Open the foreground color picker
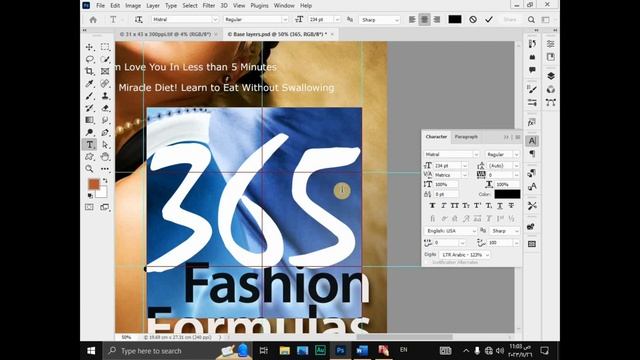This screenshot has height=360, width=640. [94, 184]
